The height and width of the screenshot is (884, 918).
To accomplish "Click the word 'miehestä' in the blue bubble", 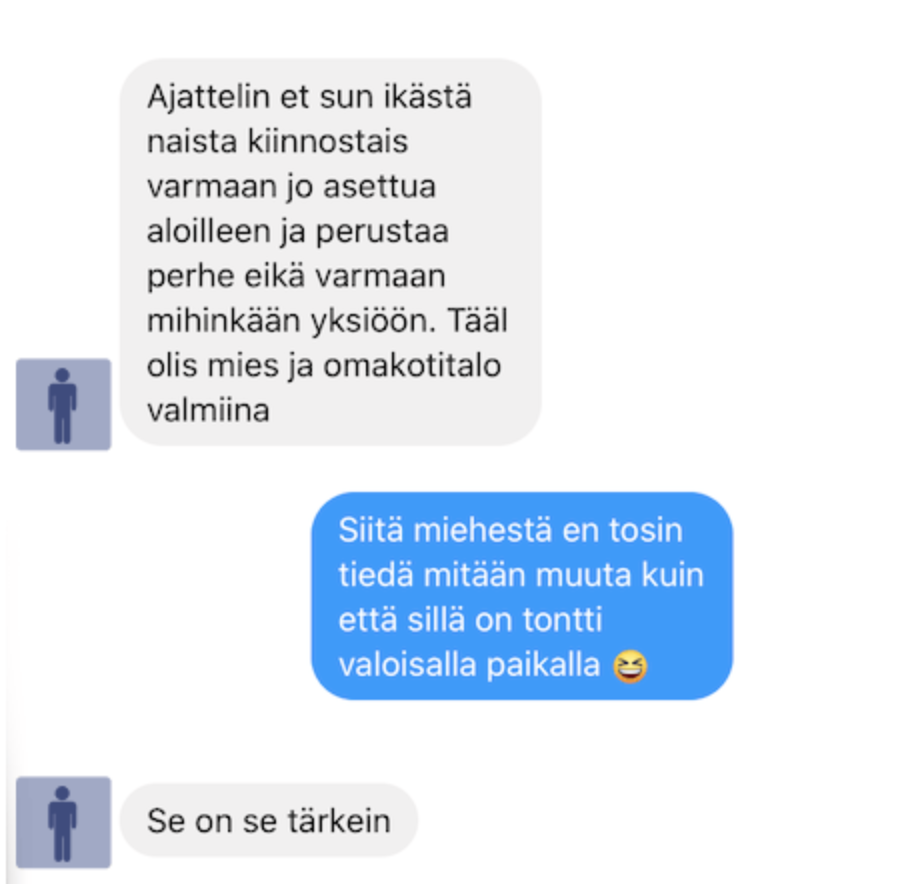I will point(483,530).
